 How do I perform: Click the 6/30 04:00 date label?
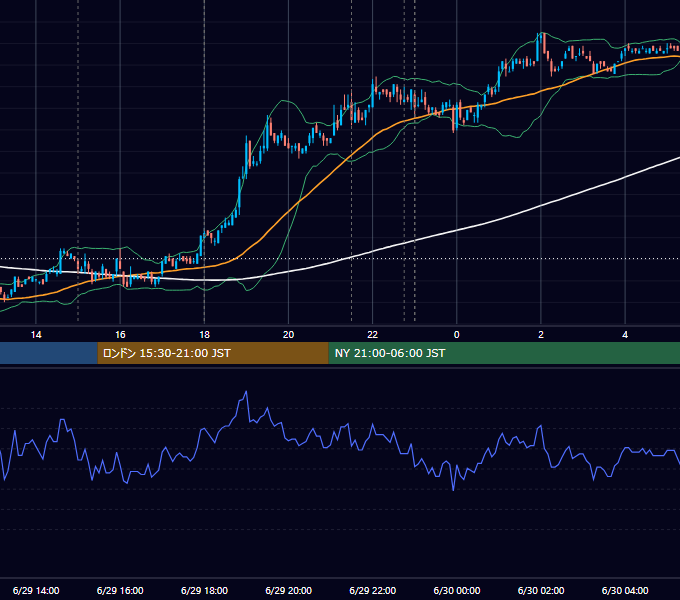[x=625, y=590]
